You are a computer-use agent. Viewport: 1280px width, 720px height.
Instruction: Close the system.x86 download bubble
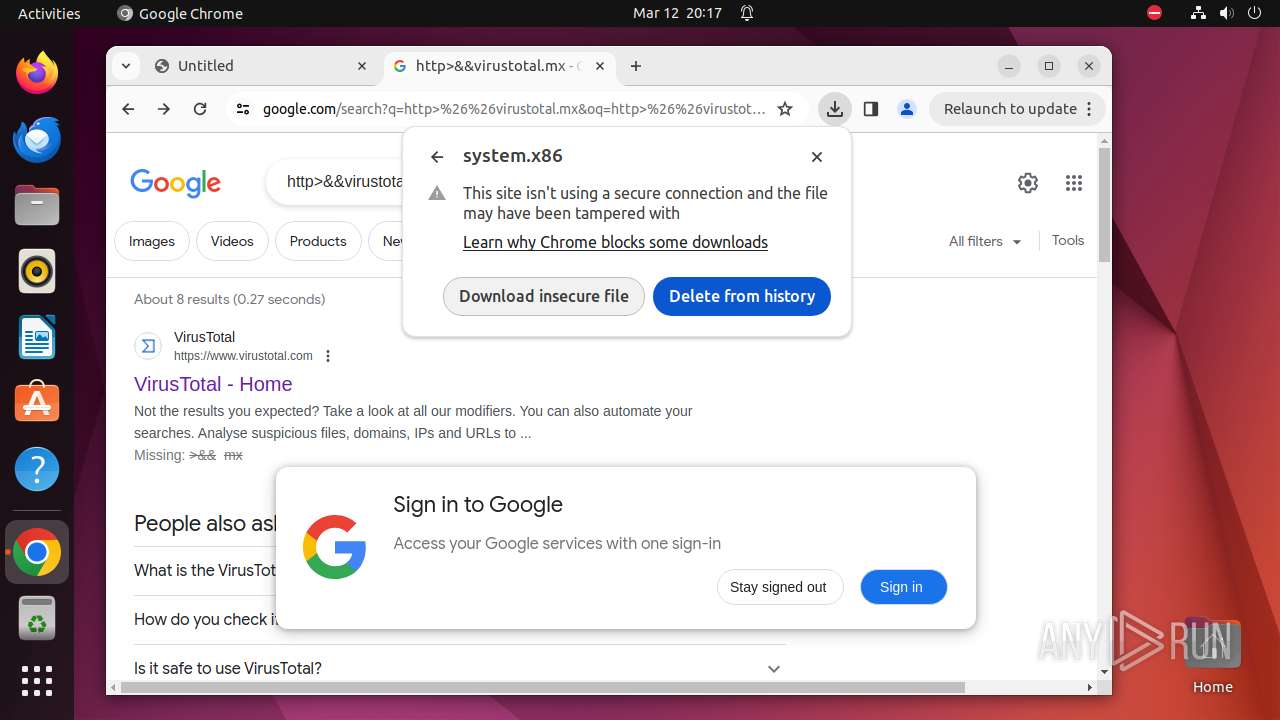pos(817,157)
